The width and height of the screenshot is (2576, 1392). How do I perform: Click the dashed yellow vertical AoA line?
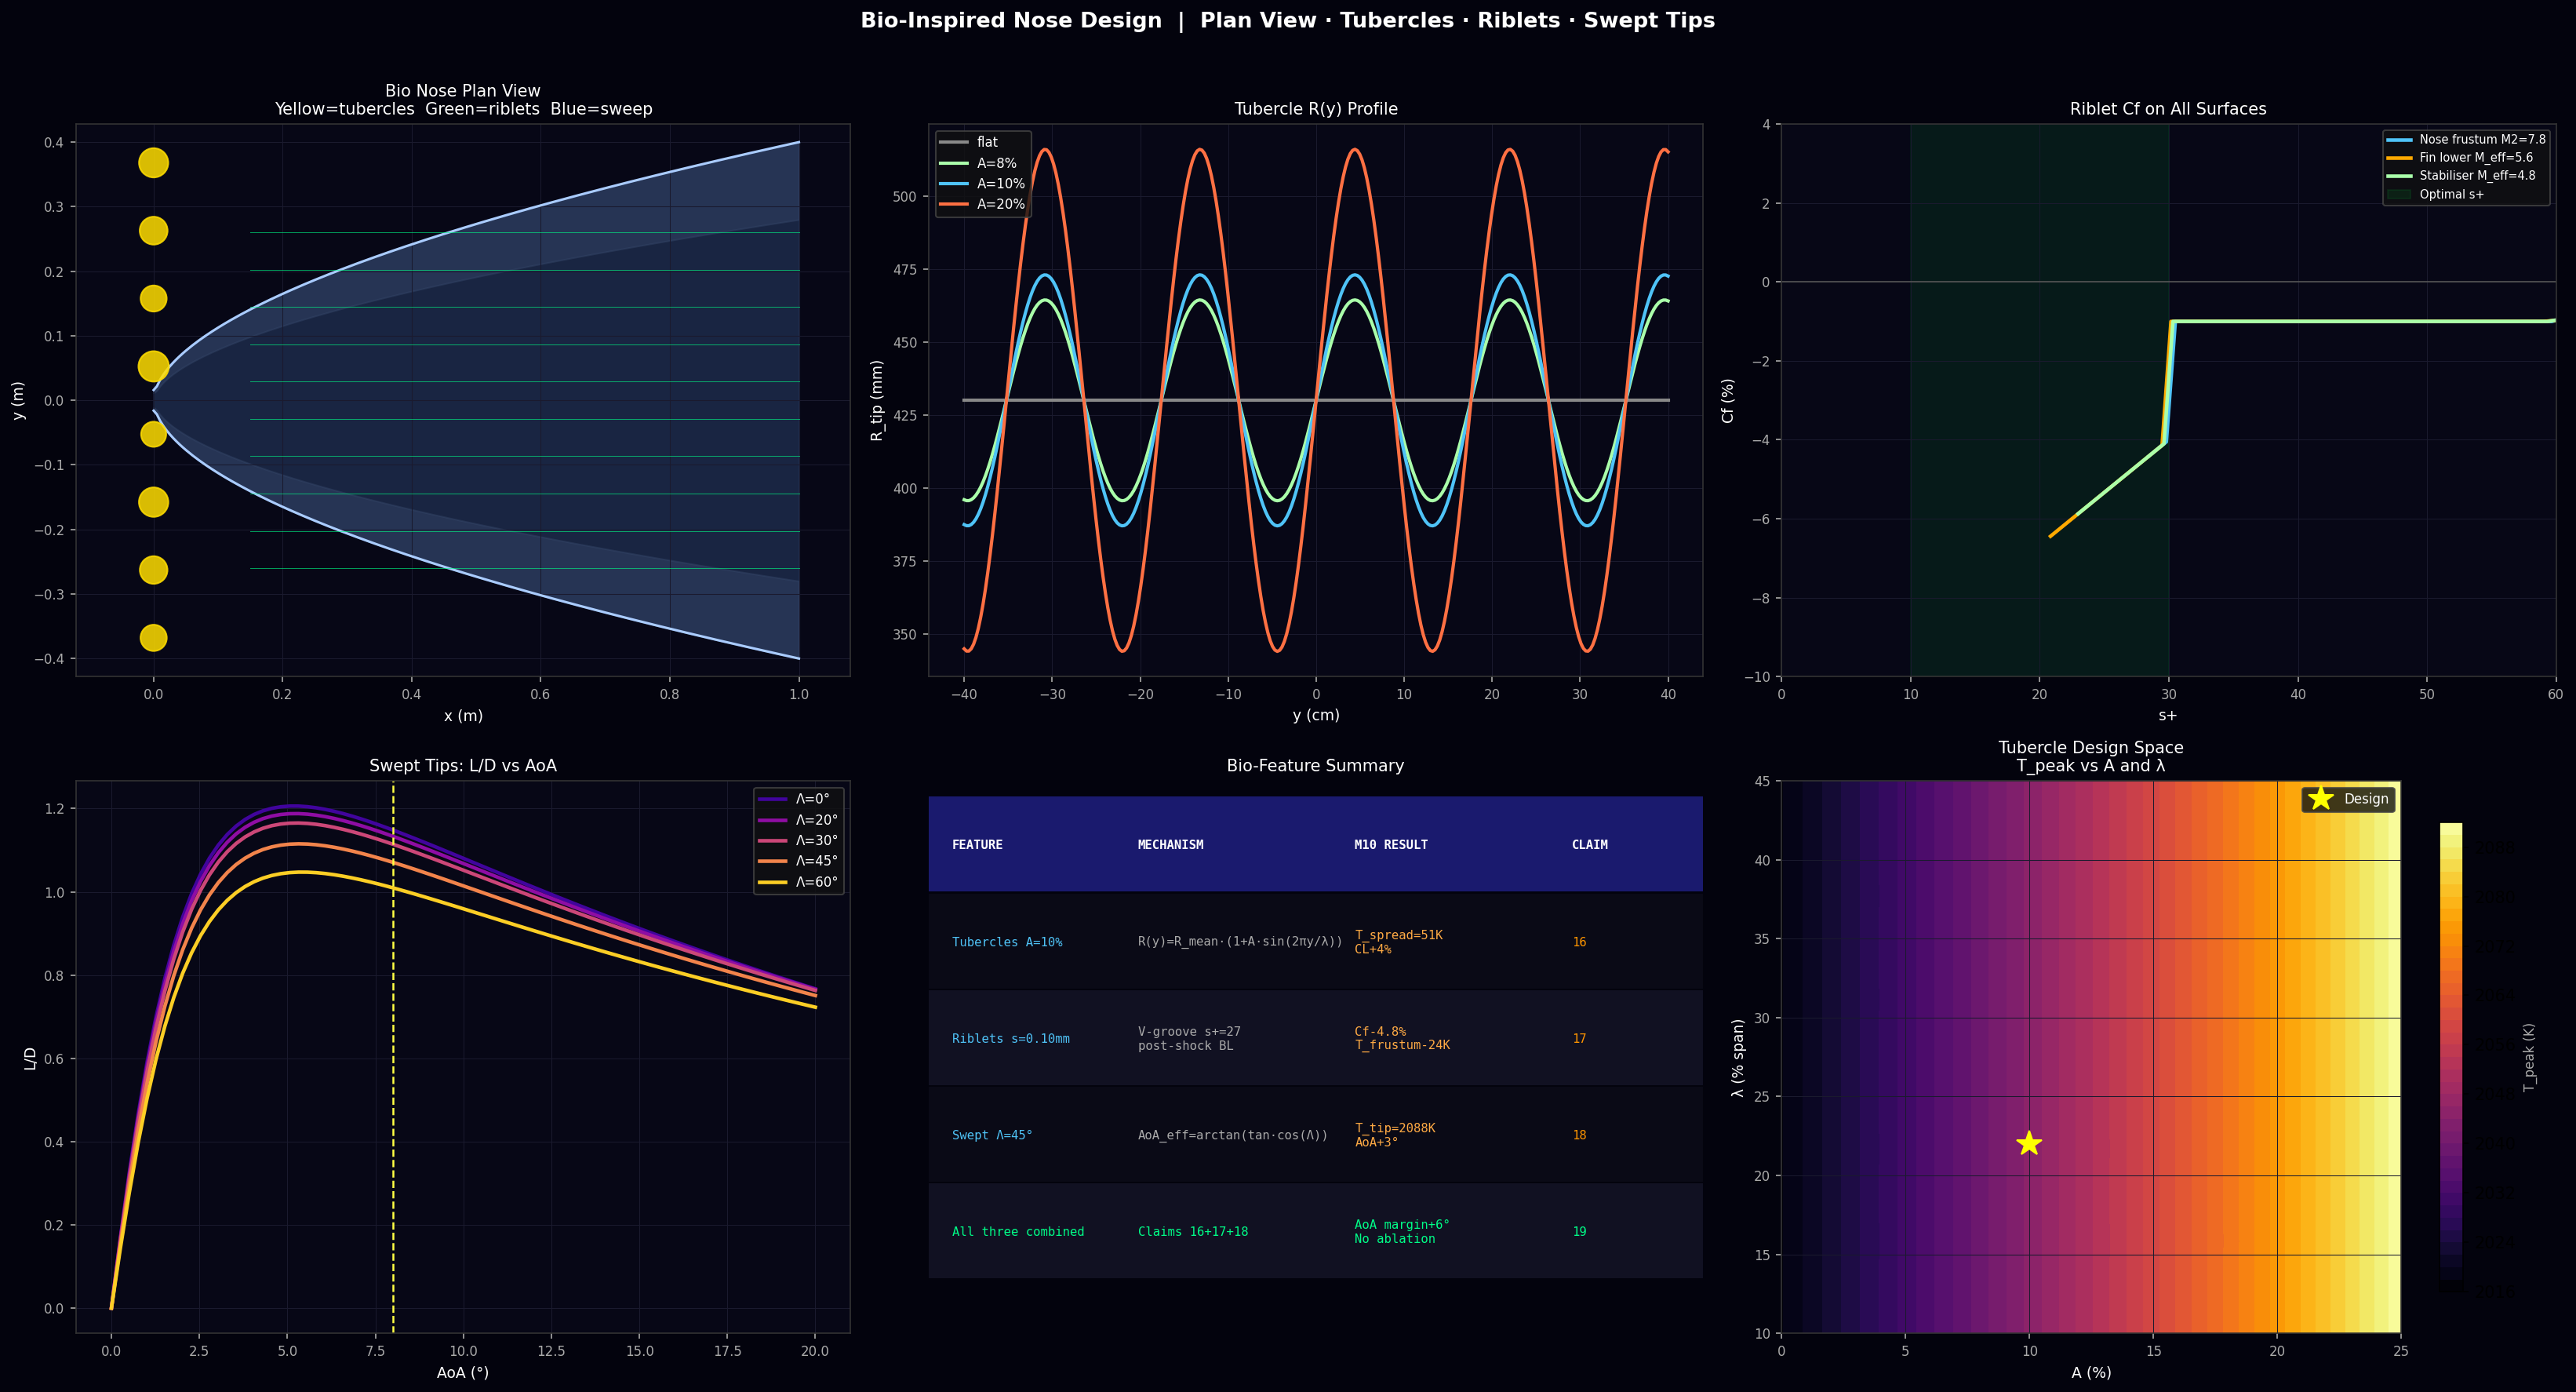click(x=393, y=1058)
